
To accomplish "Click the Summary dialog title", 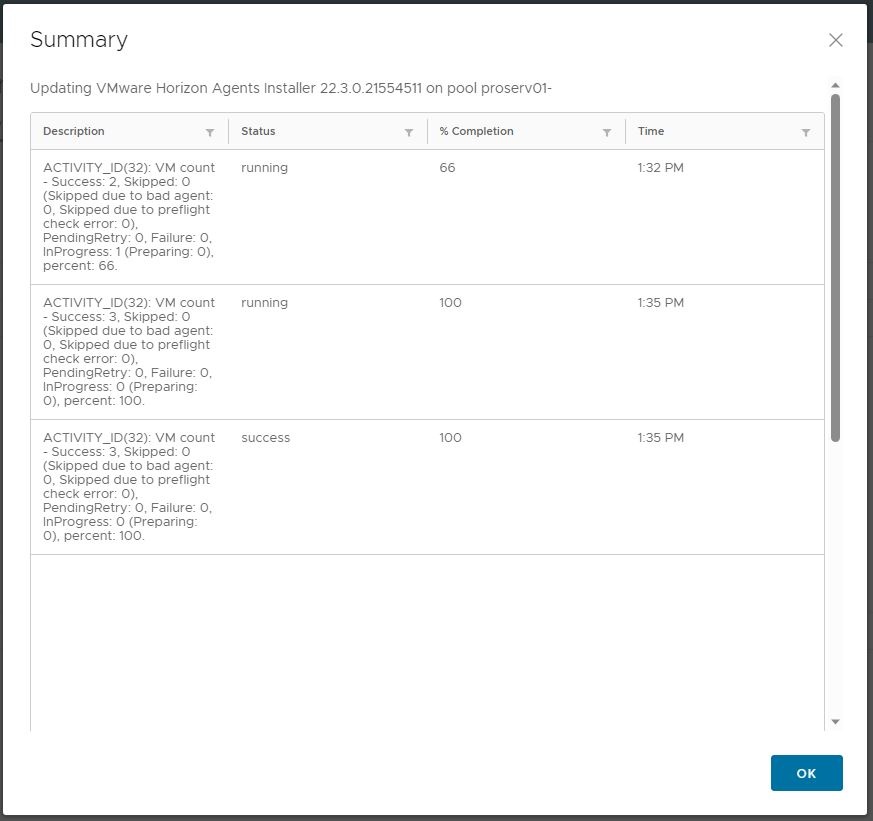I will tap(79, 40).
